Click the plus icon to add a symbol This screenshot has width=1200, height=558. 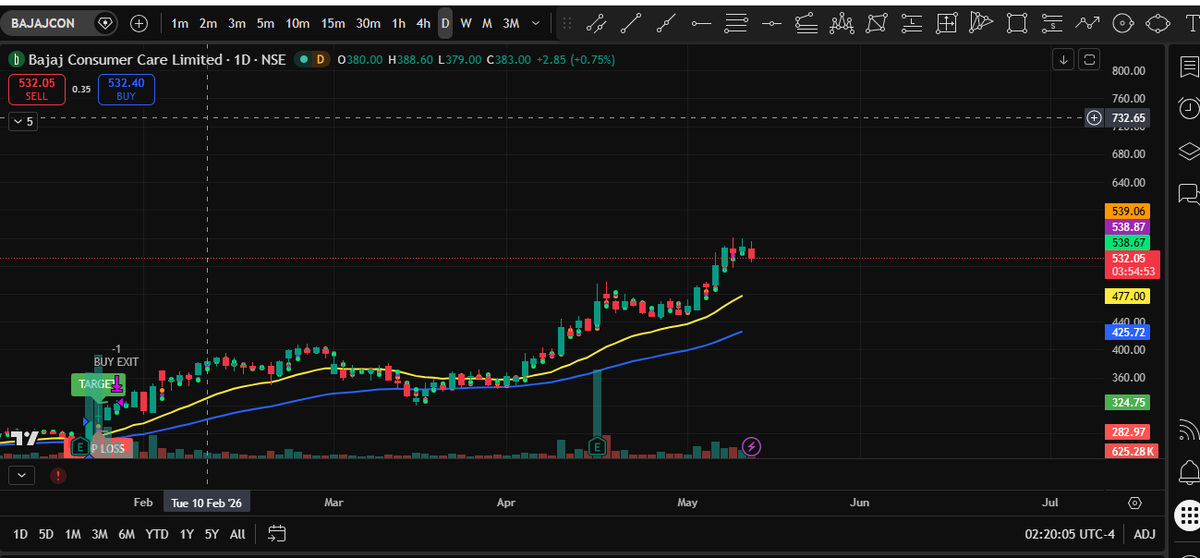tap(139, 23)
